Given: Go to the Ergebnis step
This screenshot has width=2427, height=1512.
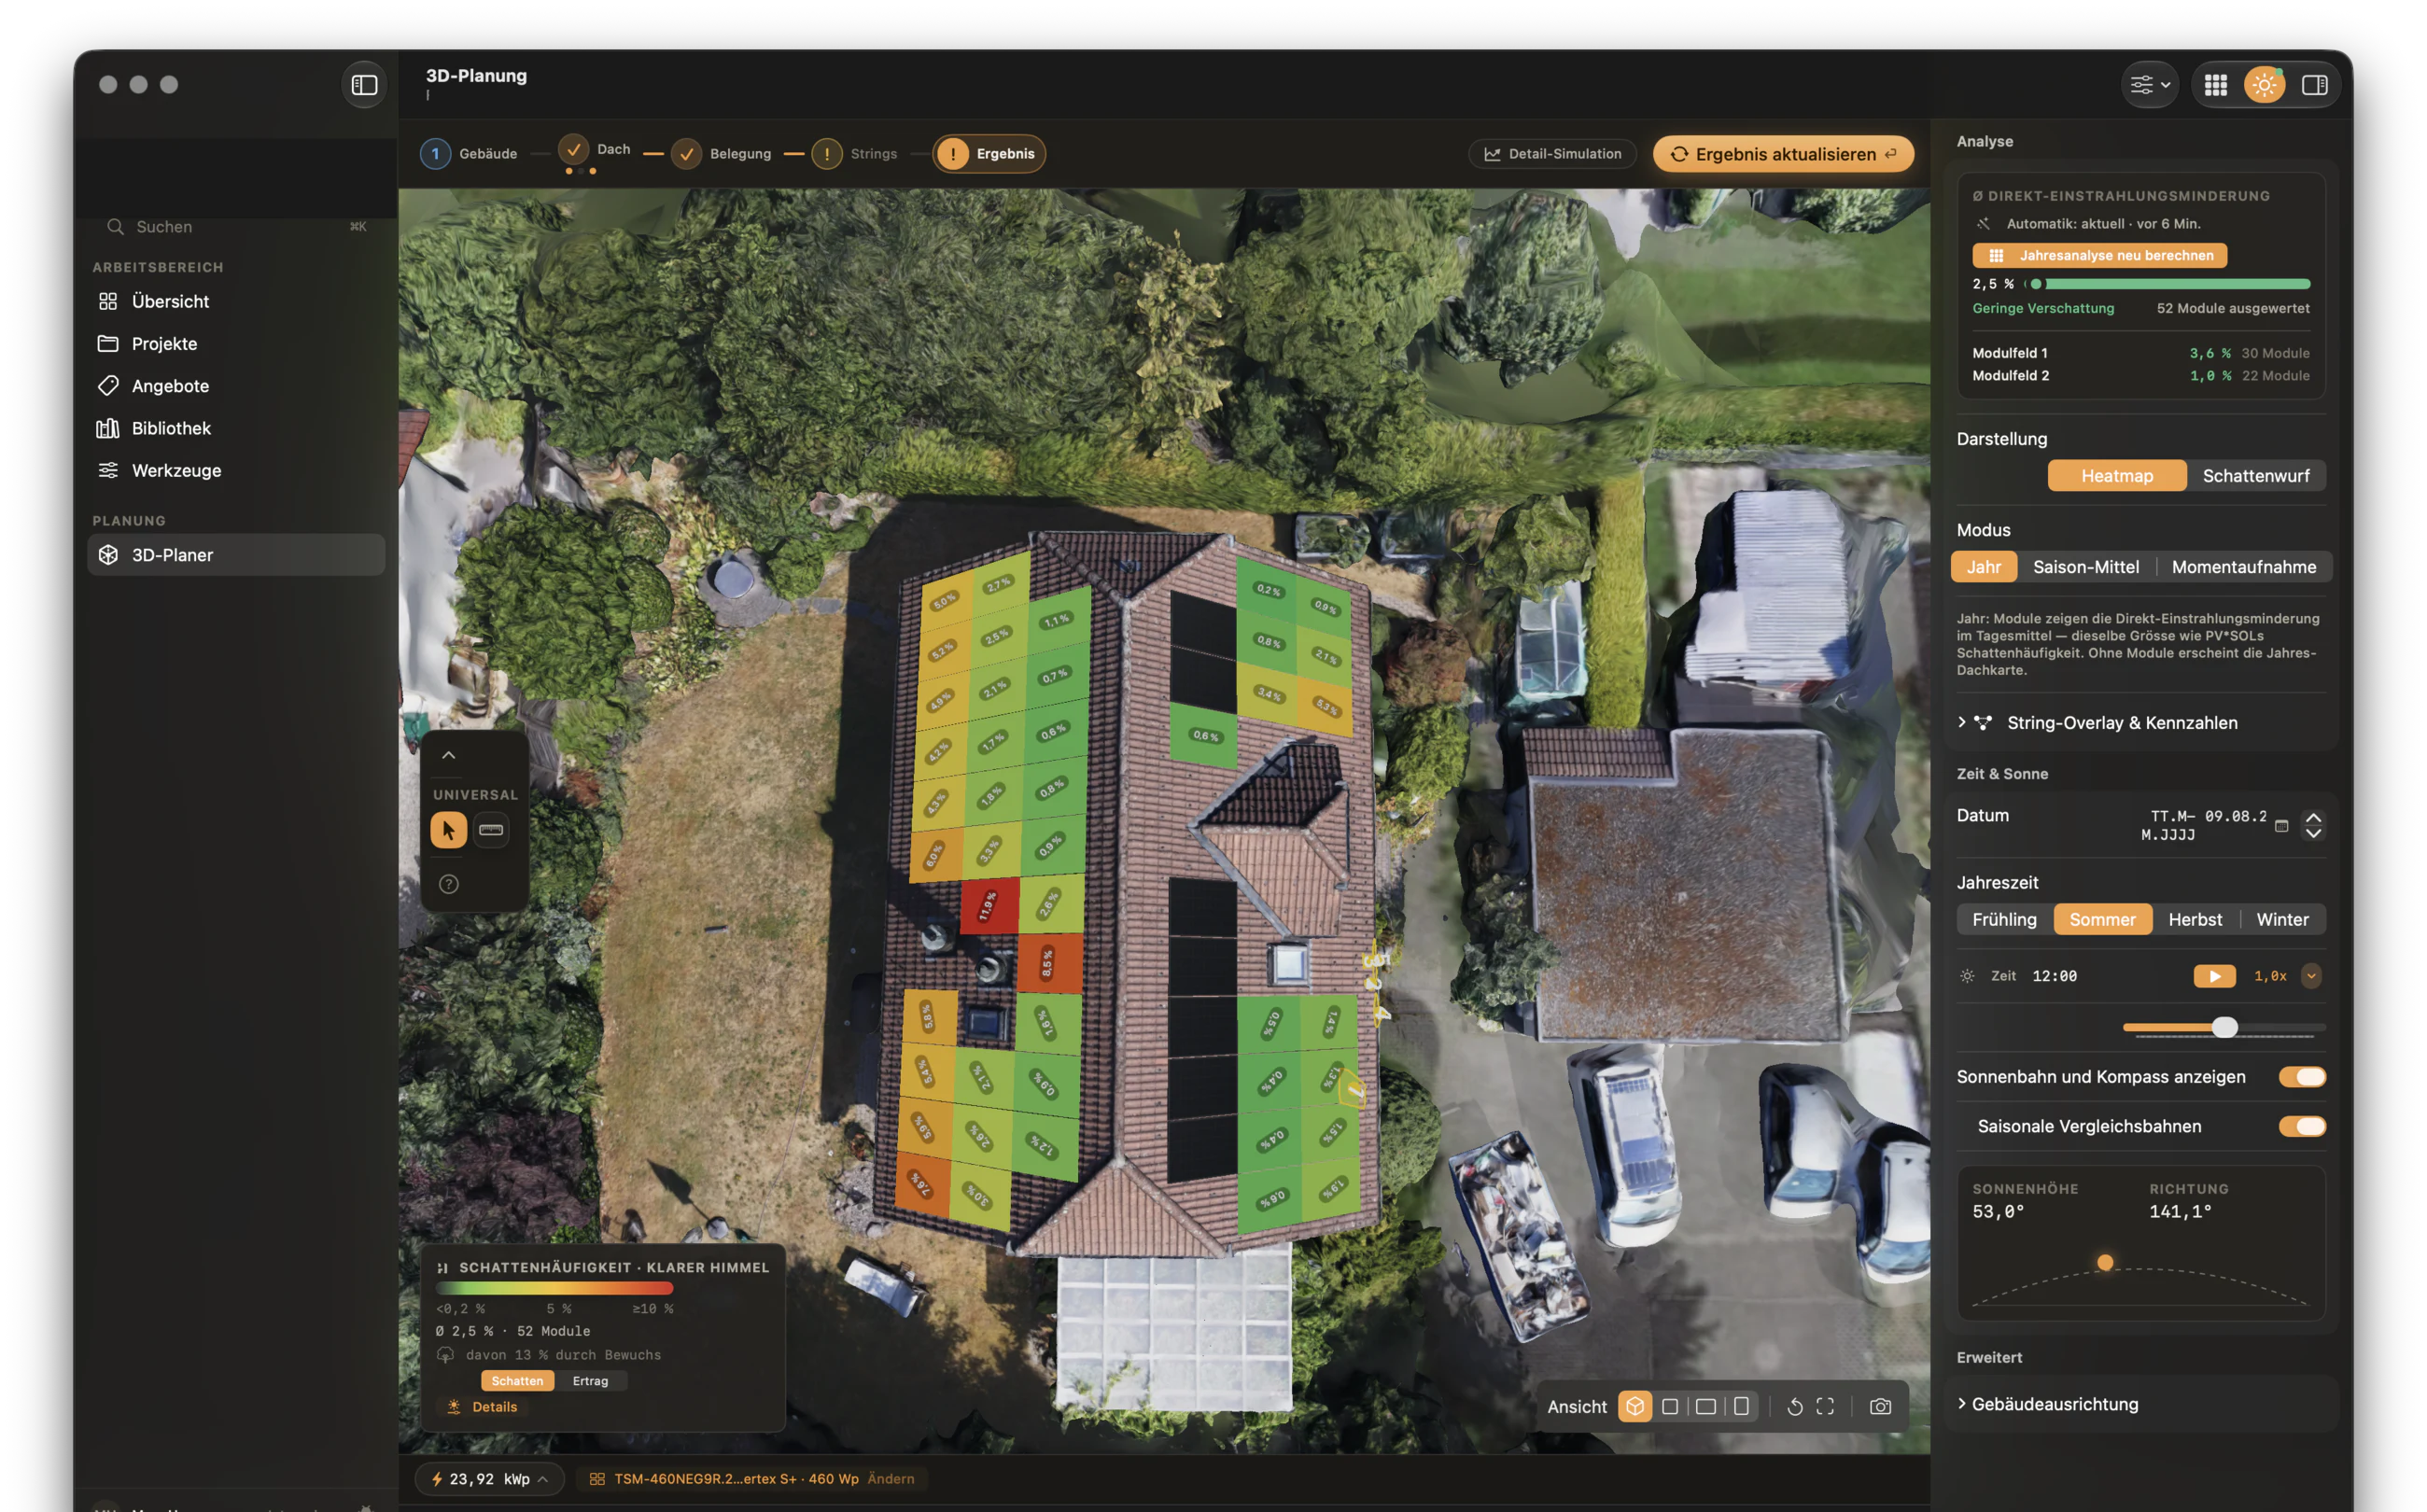Looking at the screenshot, I should click(989, 154).
